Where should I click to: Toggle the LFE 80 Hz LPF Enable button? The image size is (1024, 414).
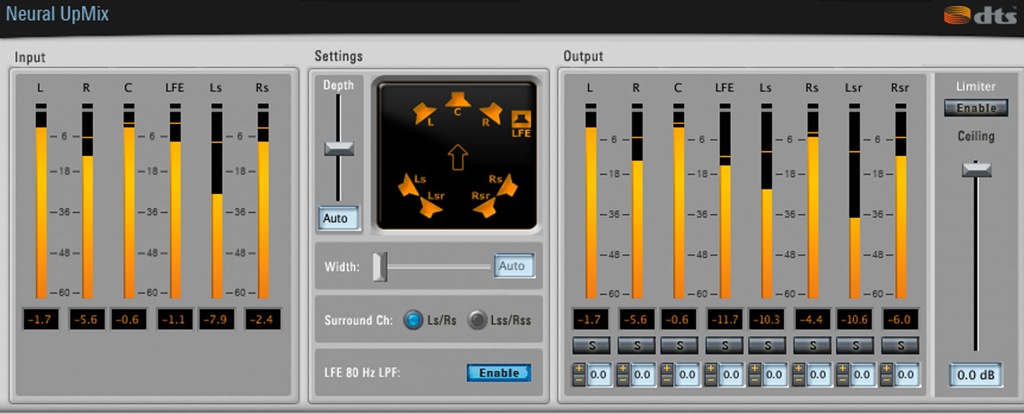point(499,373)
